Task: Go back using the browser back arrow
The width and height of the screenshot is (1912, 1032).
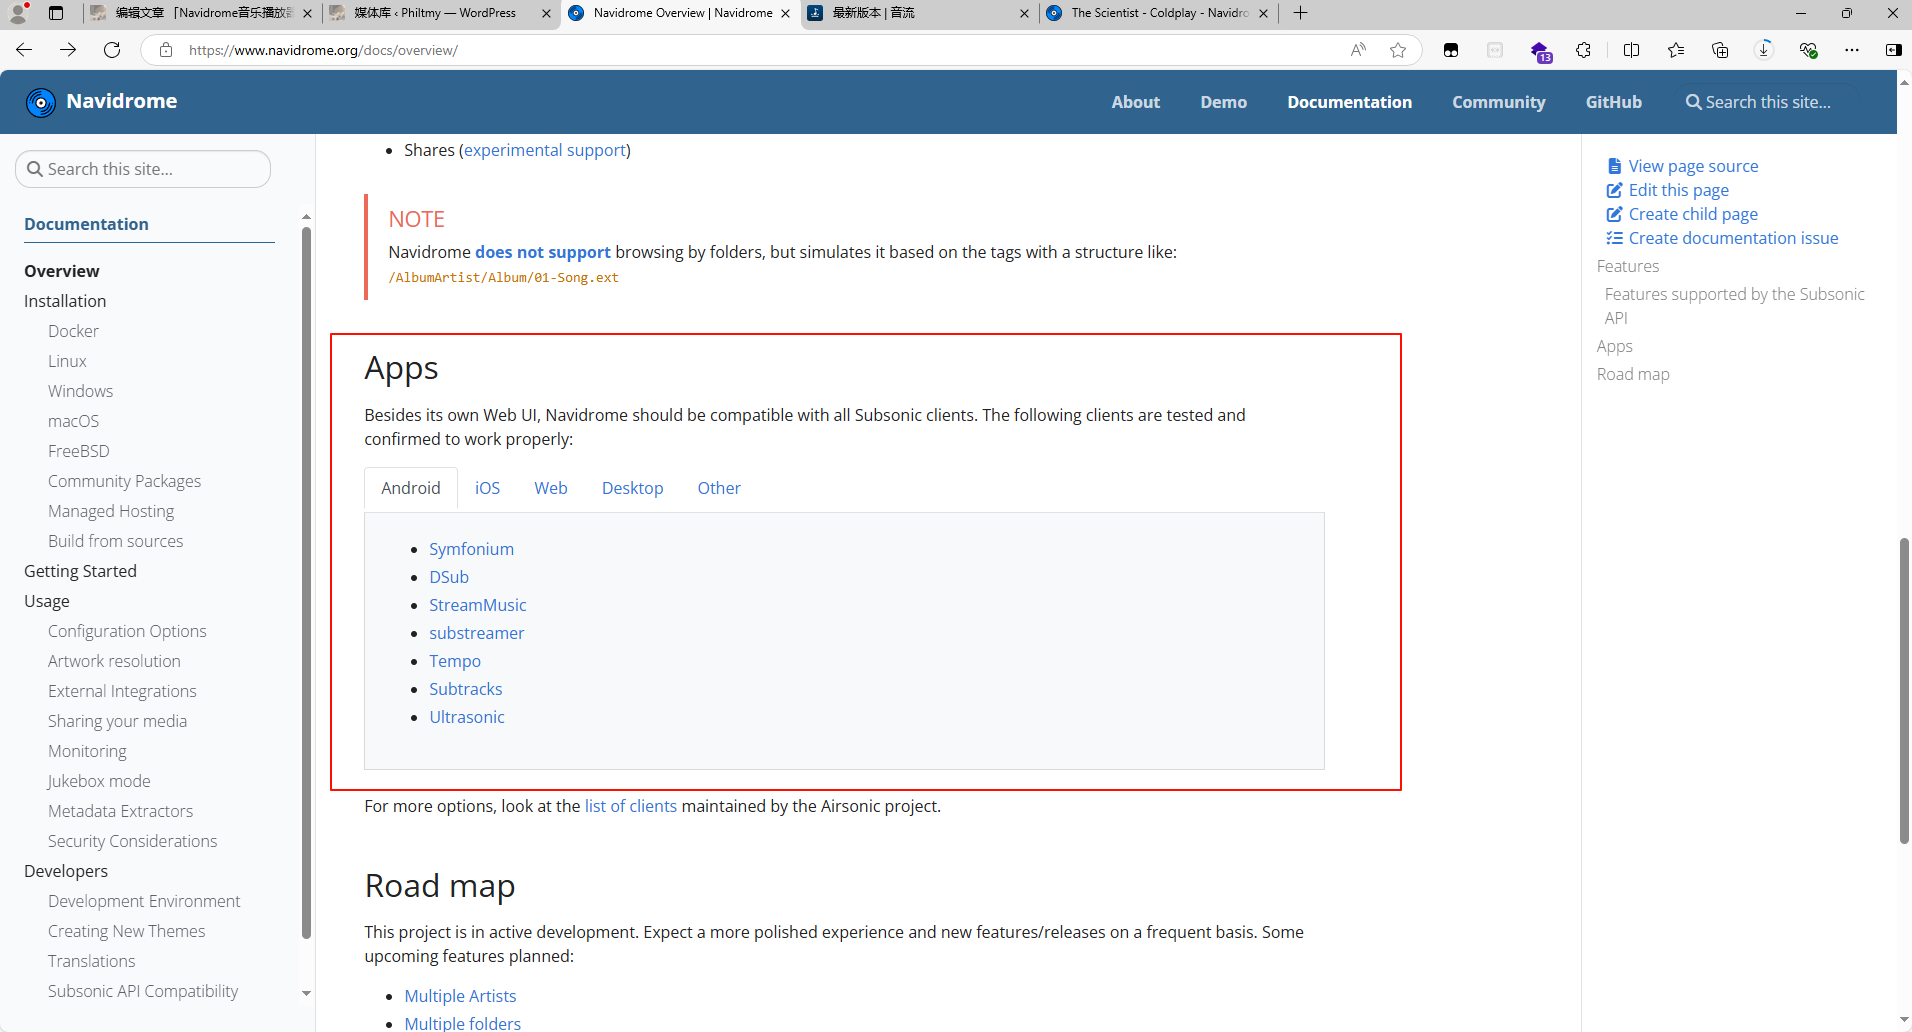Action: tap(24, 50)
